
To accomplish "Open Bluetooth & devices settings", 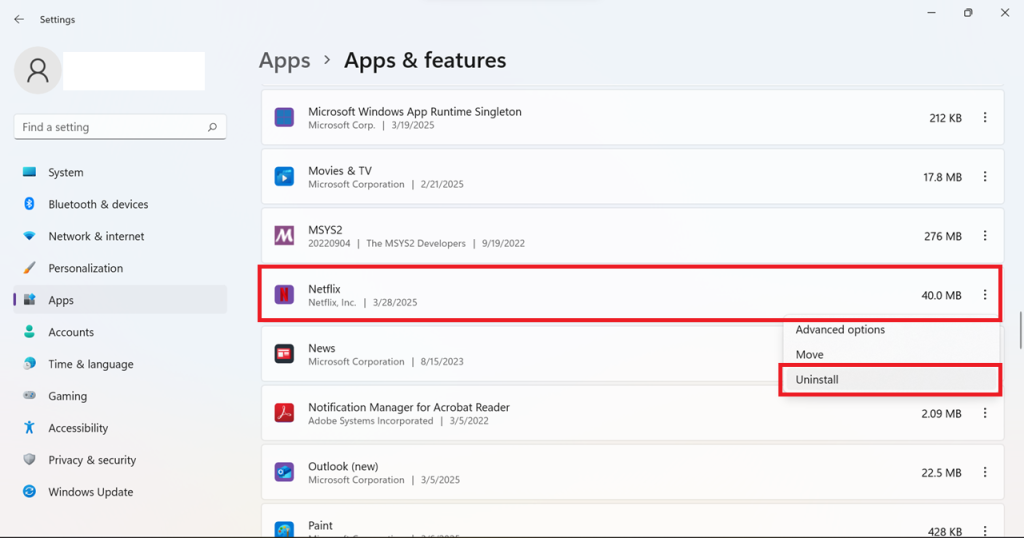I will click(x=120, y=204).
